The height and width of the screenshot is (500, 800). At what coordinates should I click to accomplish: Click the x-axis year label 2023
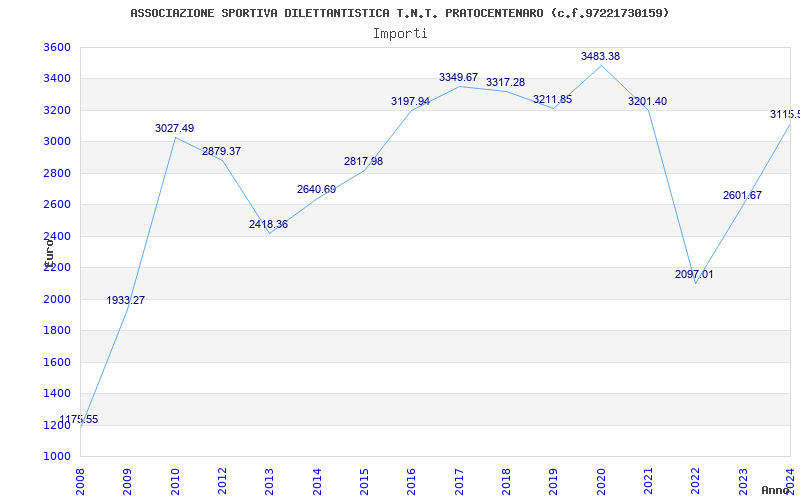pos(743,482)
